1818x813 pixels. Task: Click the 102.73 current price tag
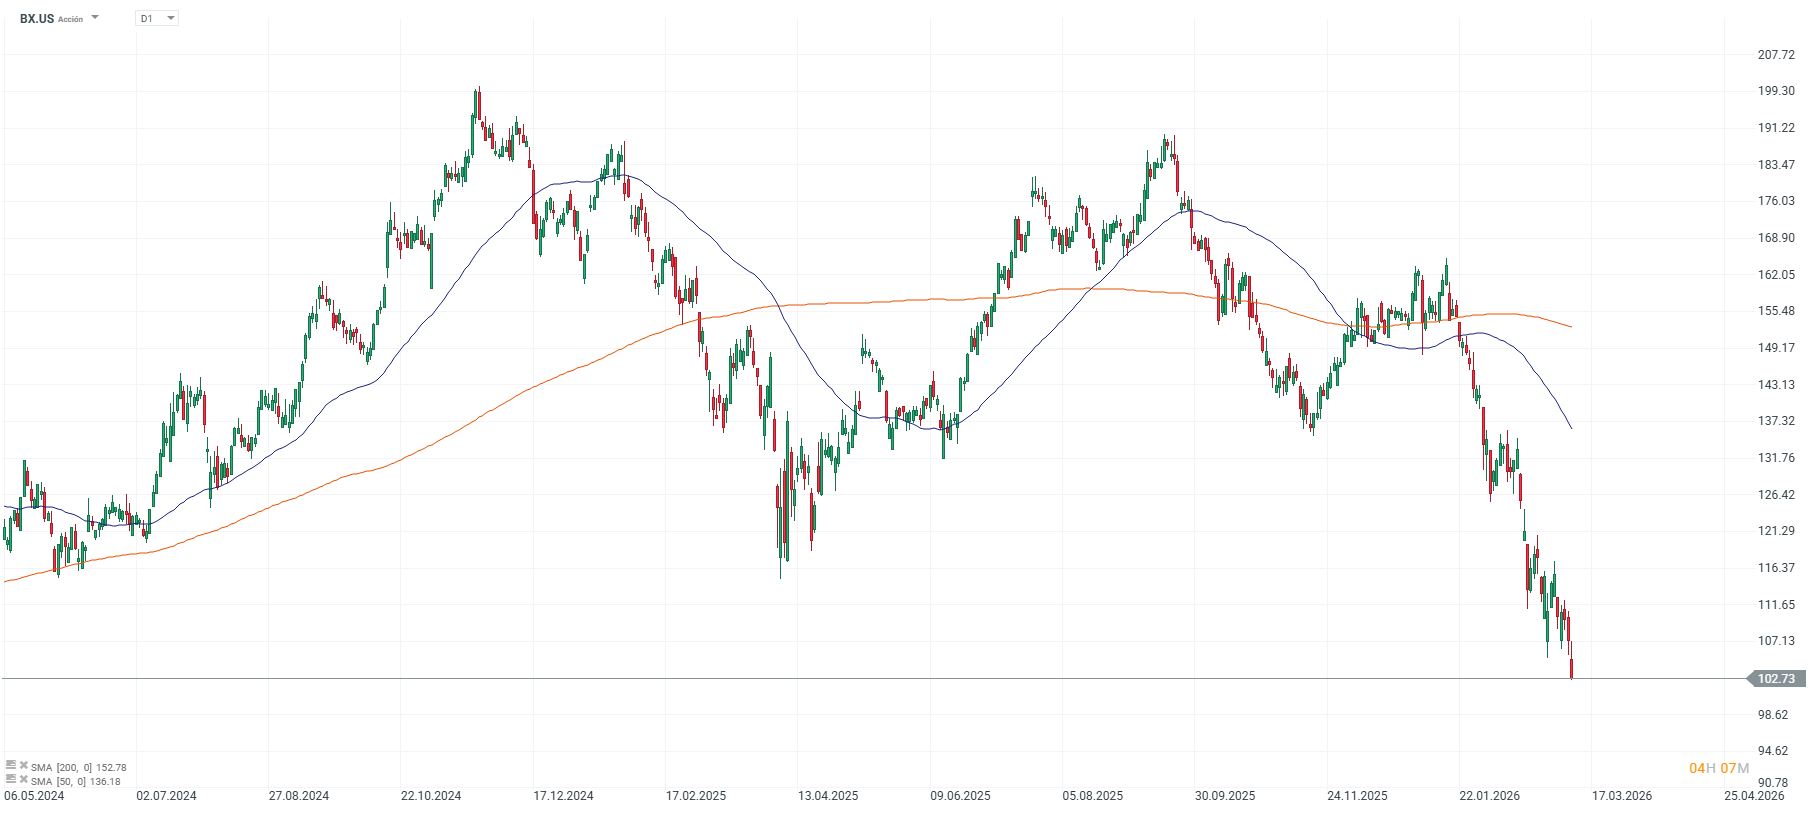(1776, 679)
